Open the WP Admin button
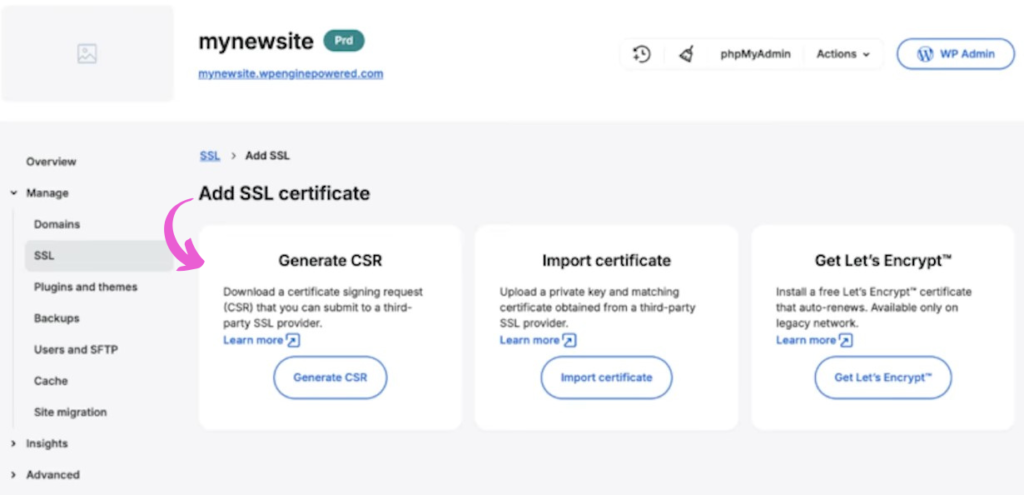The width and height of the screenshot is (1024, 495). point(955,54)
